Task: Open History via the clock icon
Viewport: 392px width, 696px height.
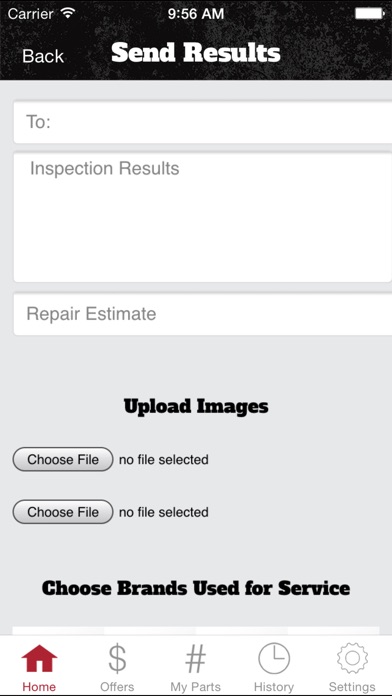Action: click(x=274, y=659)
